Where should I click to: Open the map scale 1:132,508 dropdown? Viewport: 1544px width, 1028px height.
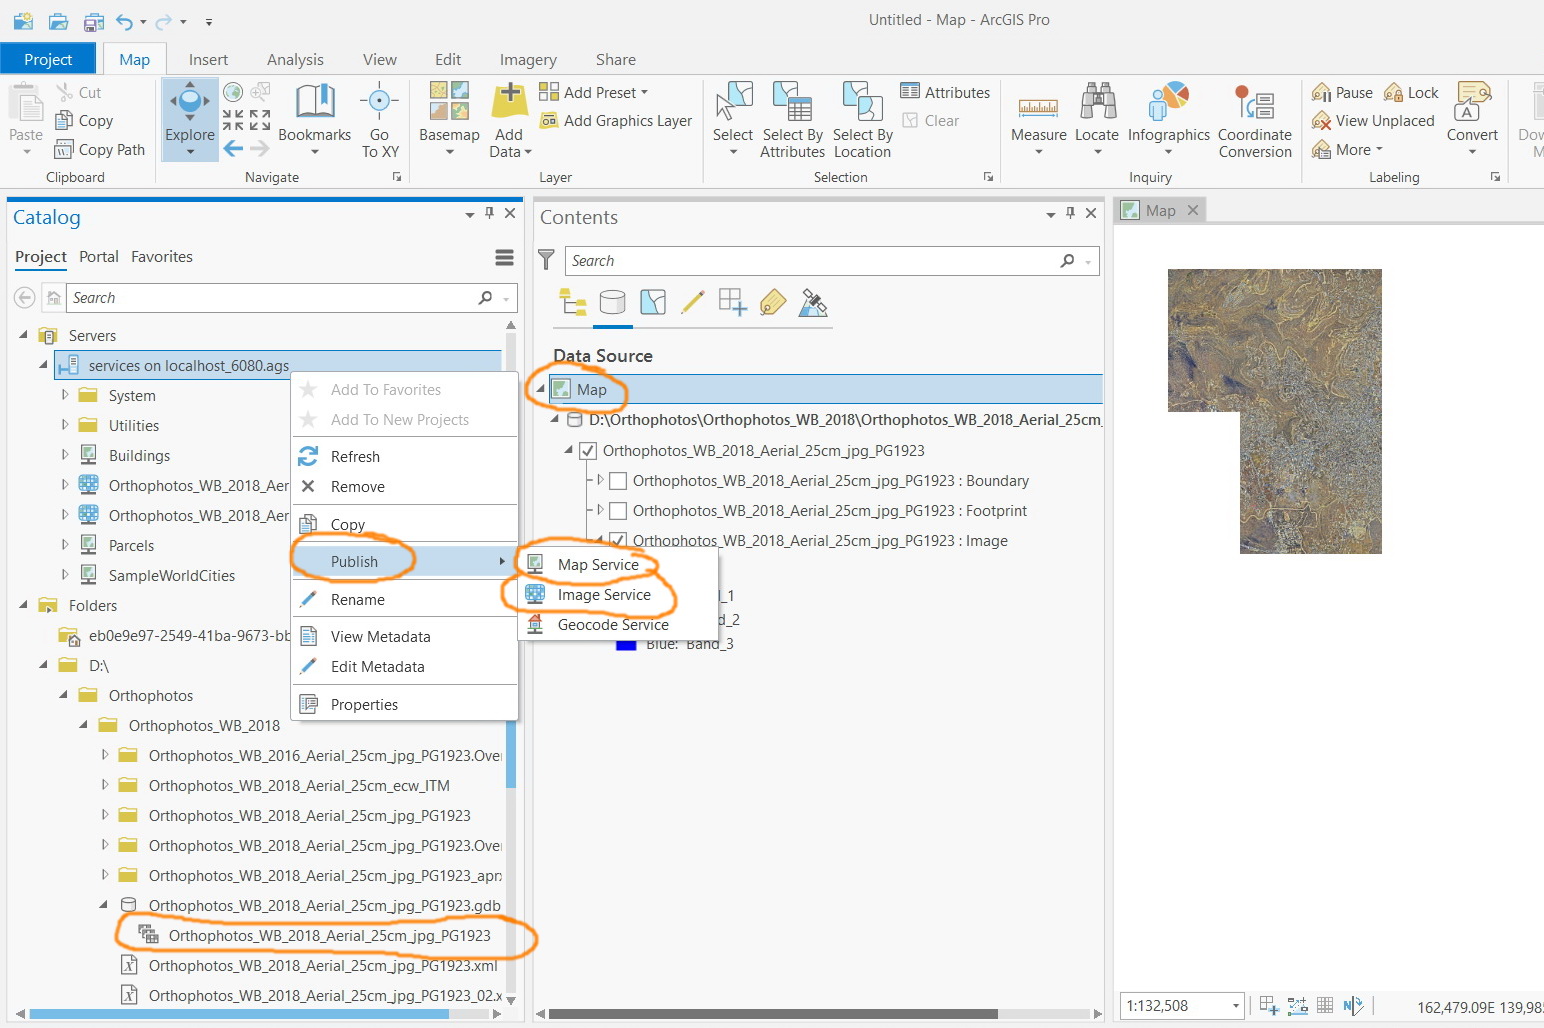coord(1236,1006)
